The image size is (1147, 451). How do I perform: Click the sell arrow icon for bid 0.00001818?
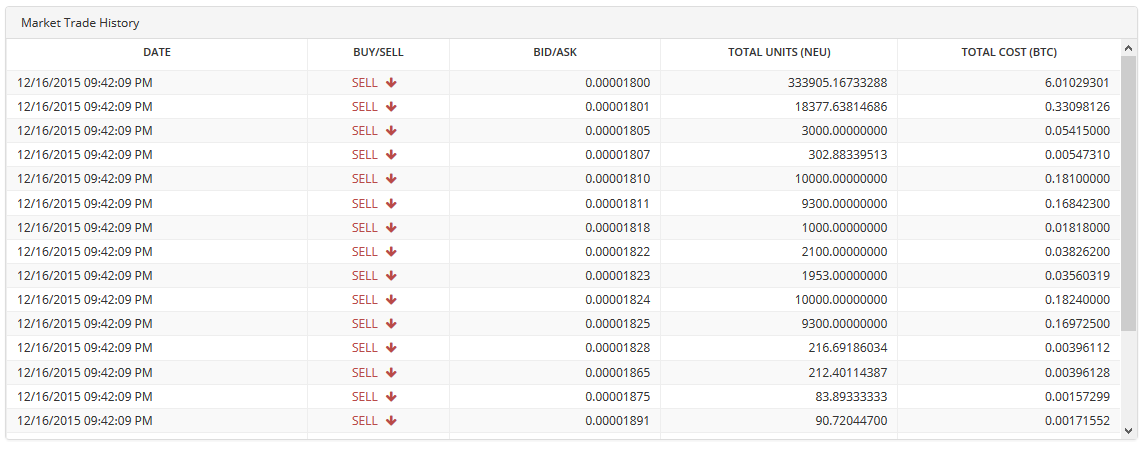pyautogui.click(x=391, y=227)
